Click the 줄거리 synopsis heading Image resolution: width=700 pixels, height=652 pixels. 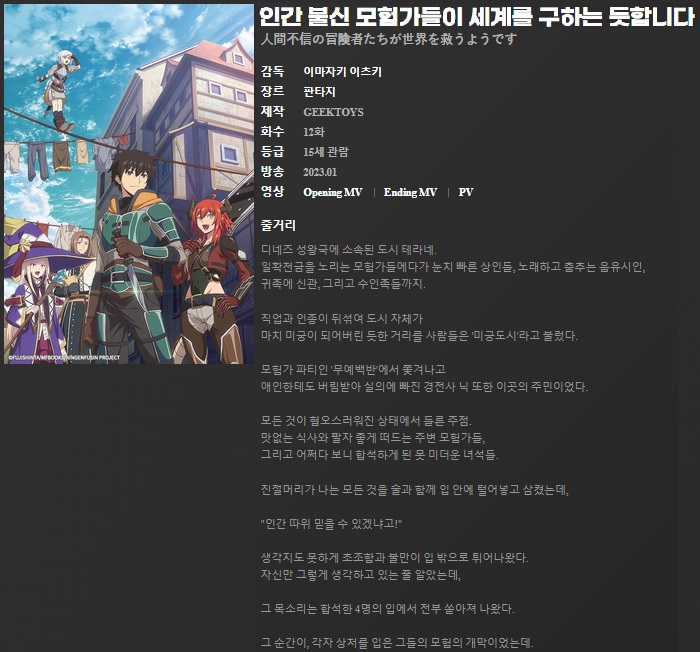tap(277, 225)
